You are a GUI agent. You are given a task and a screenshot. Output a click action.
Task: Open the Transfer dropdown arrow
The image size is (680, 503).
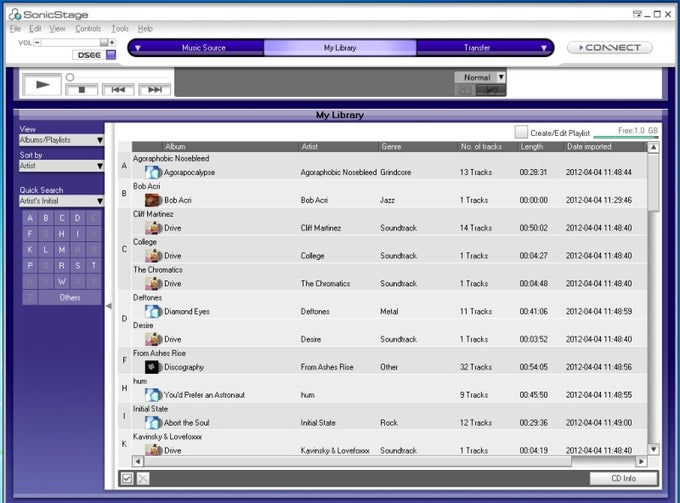tap(543, 48)
